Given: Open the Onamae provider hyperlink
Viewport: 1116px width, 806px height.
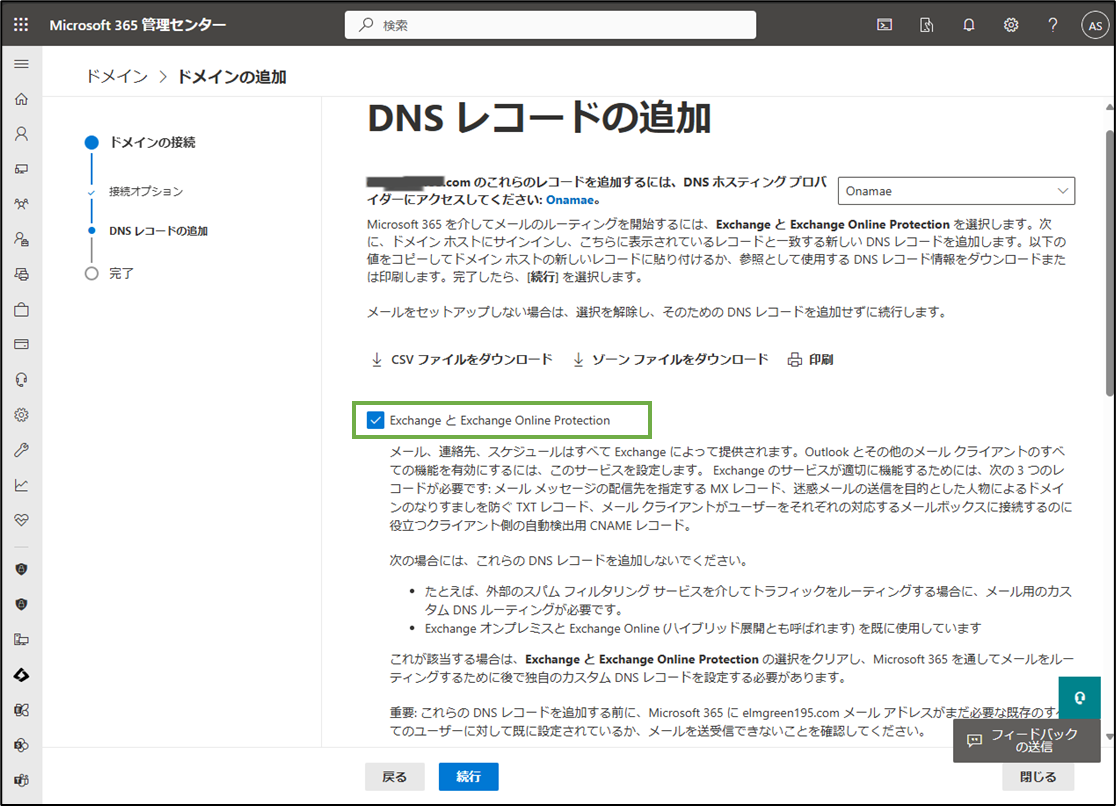Looking at the screenshot, I should [x=569, y=200].
